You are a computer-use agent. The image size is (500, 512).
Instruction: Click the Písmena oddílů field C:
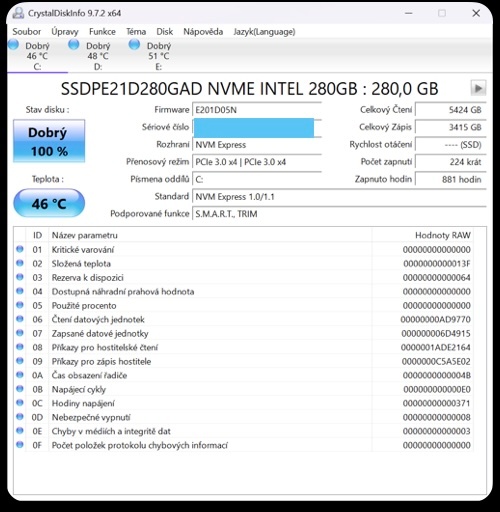point(257,179)
